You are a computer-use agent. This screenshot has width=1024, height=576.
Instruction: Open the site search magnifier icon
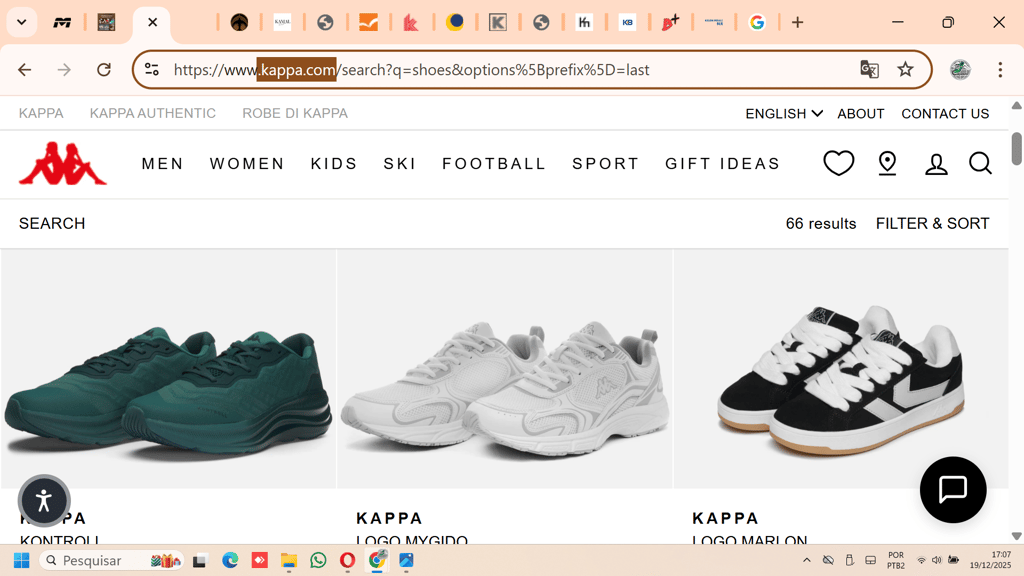click(x=980, y=163)
